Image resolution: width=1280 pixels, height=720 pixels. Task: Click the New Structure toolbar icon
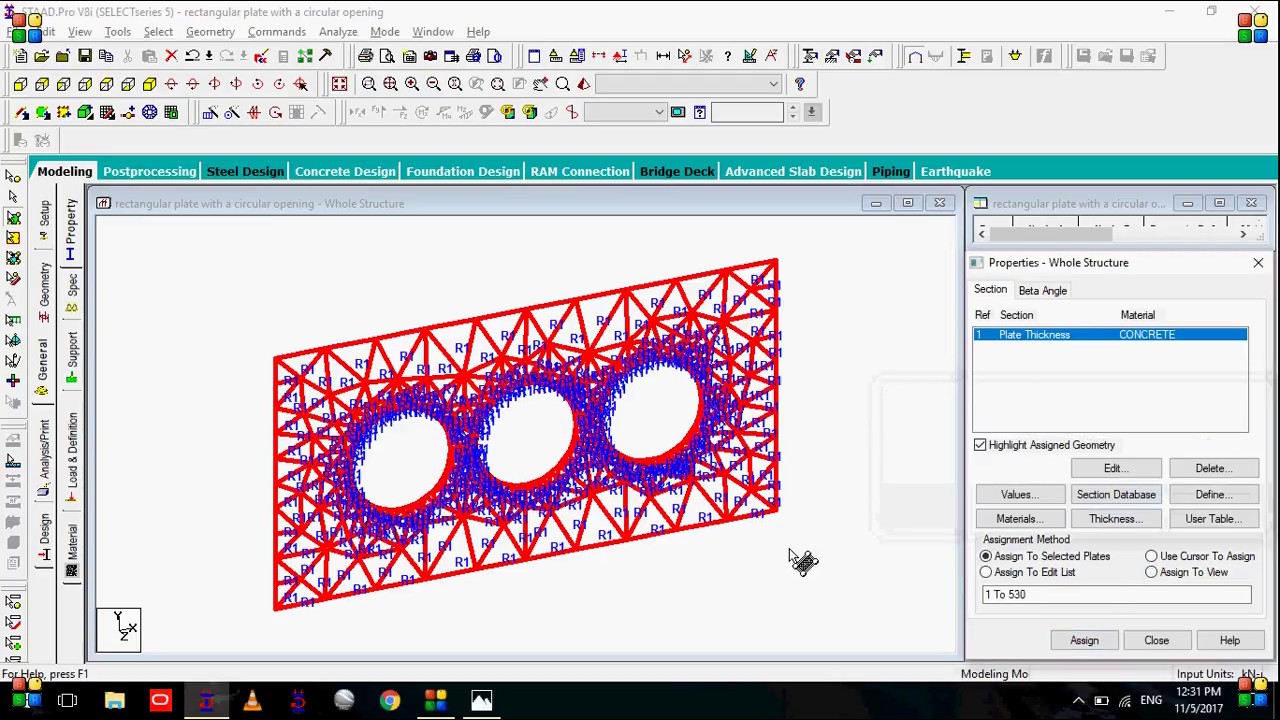tap(20, 56)
